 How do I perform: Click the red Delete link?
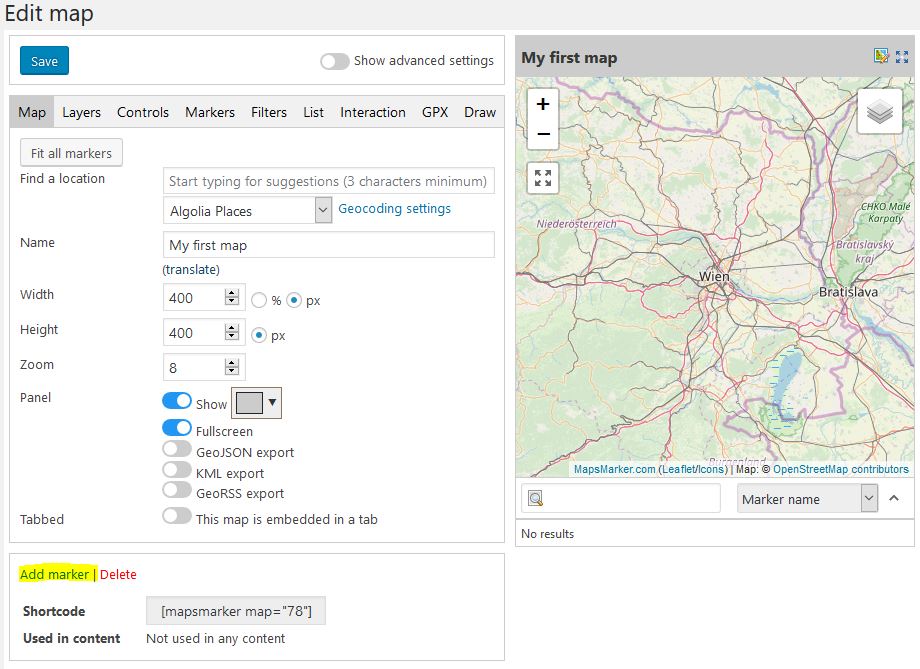[x=118, y=575]
